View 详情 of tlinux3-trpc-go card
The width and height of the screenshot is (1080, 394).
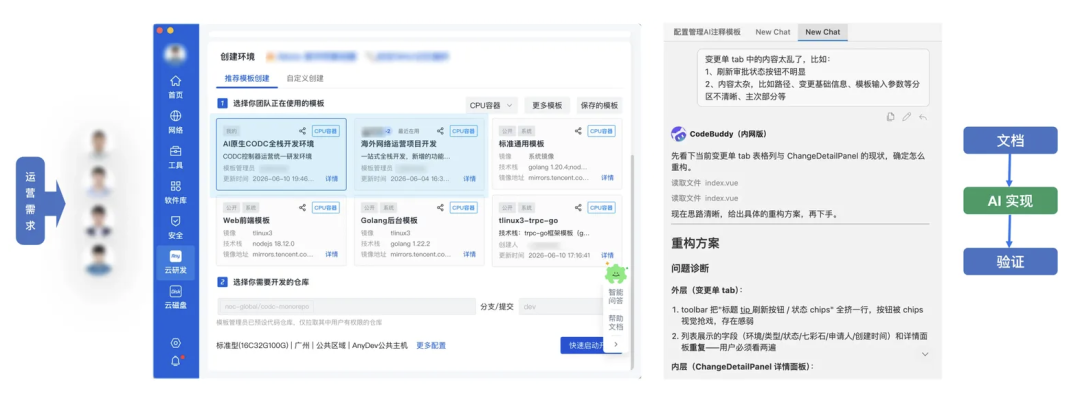[607, 254]
